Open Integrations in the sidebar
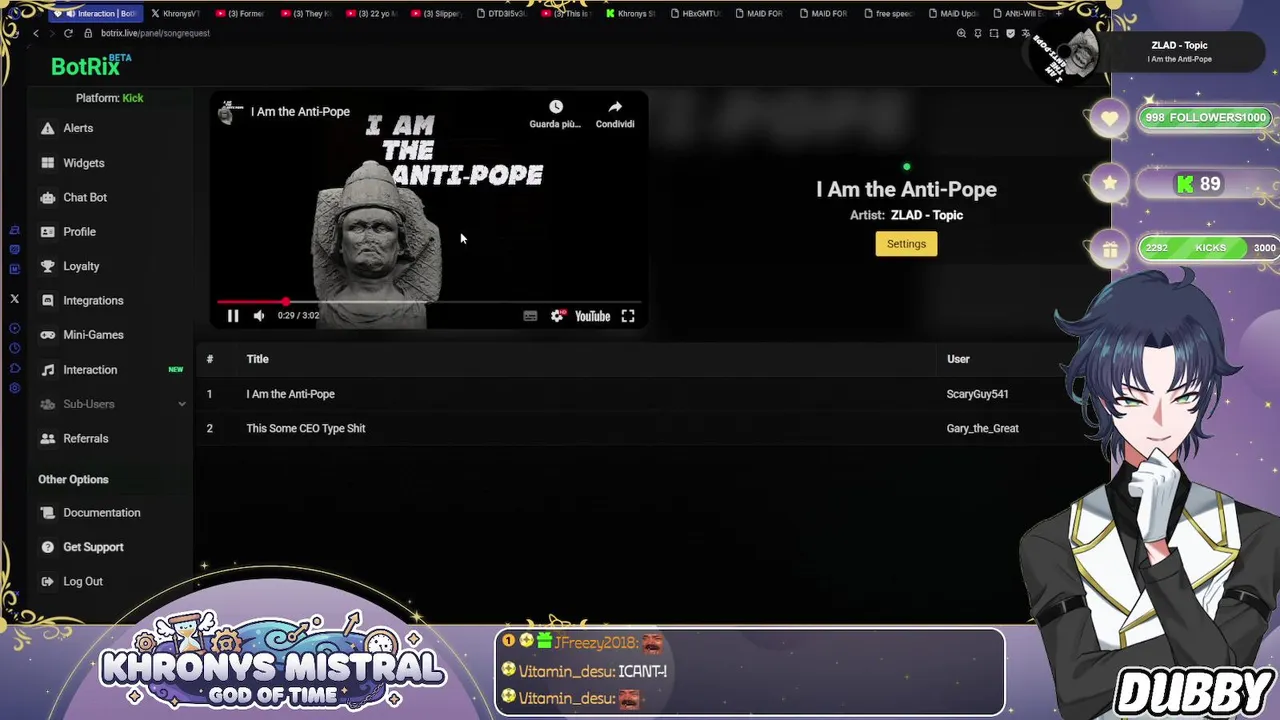1280x720 pixels. coord(93,300)
